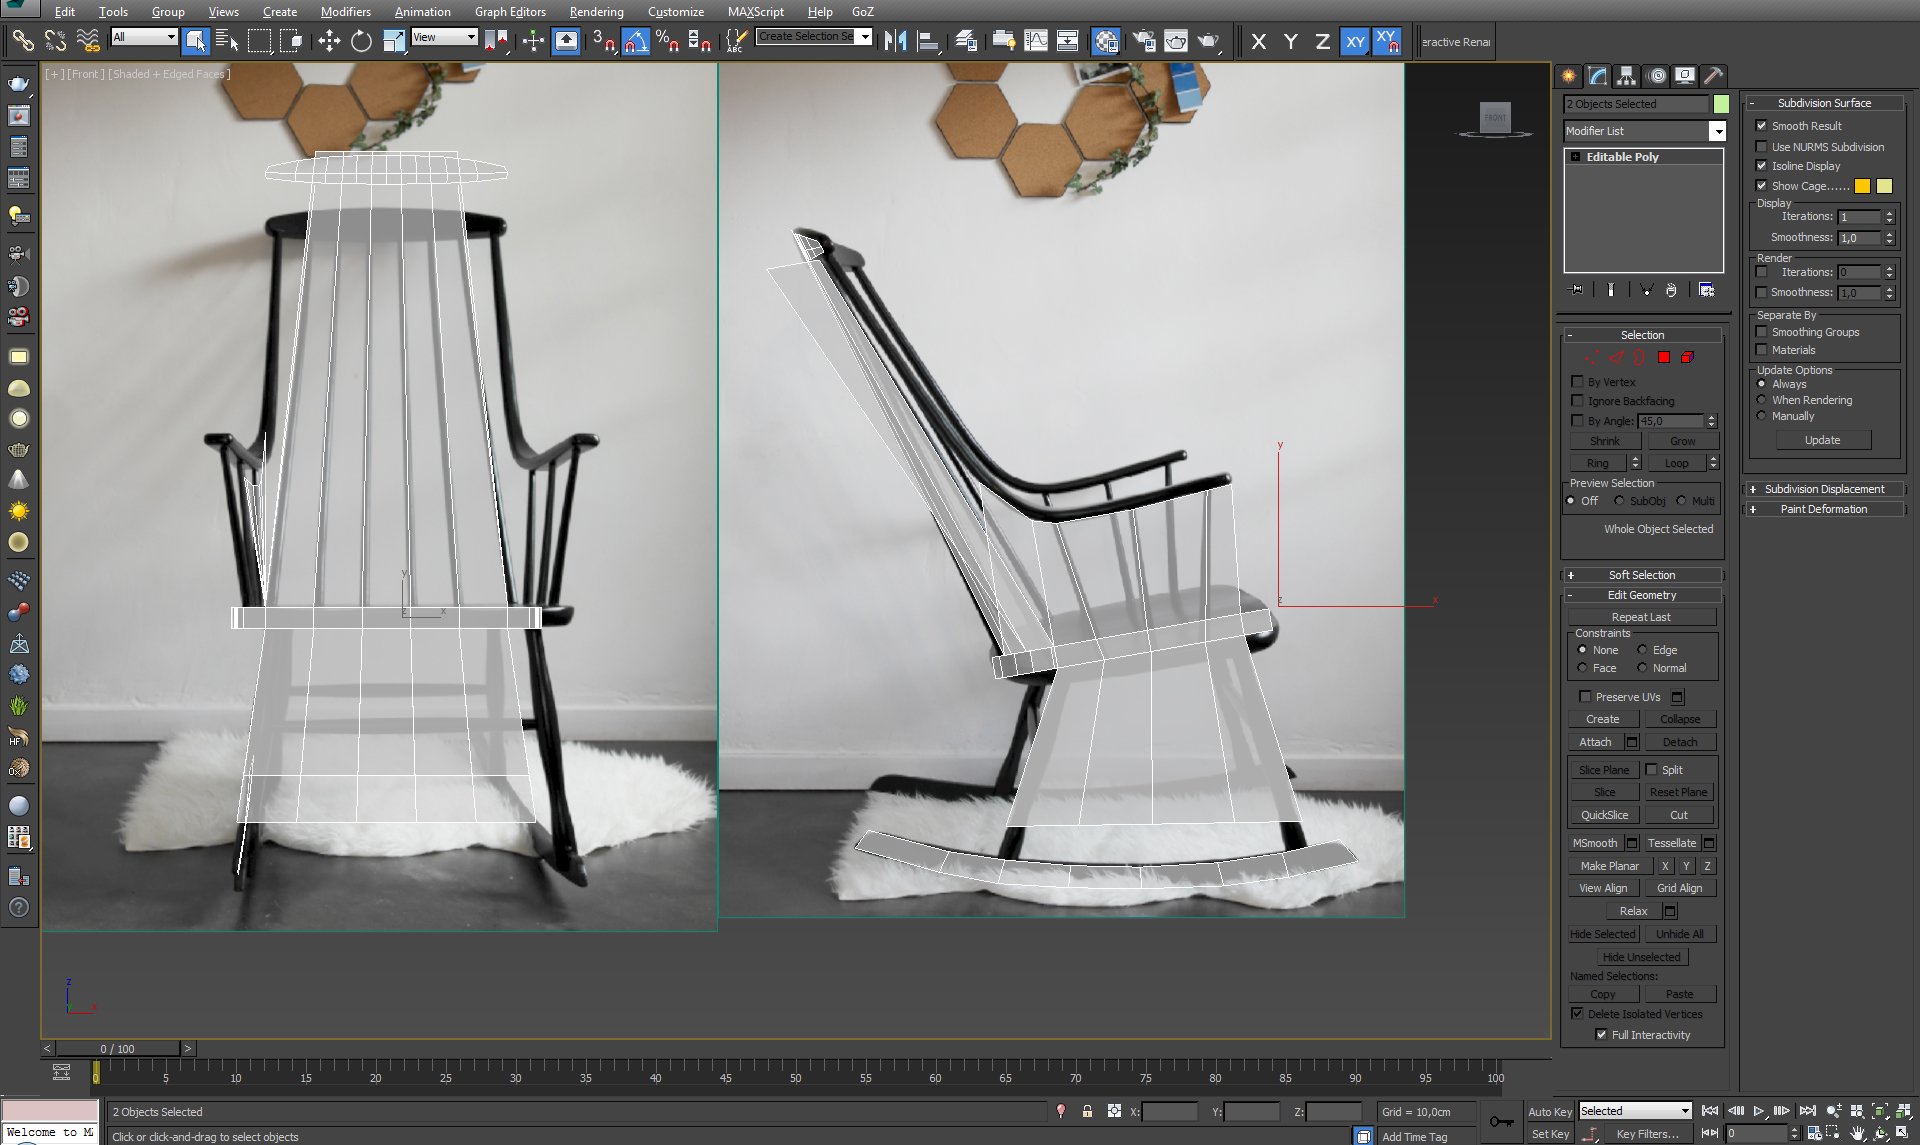The image size is (1920, 1145).
Task: Check Use NURMS Subdivision
Action: pos(1762,147)
